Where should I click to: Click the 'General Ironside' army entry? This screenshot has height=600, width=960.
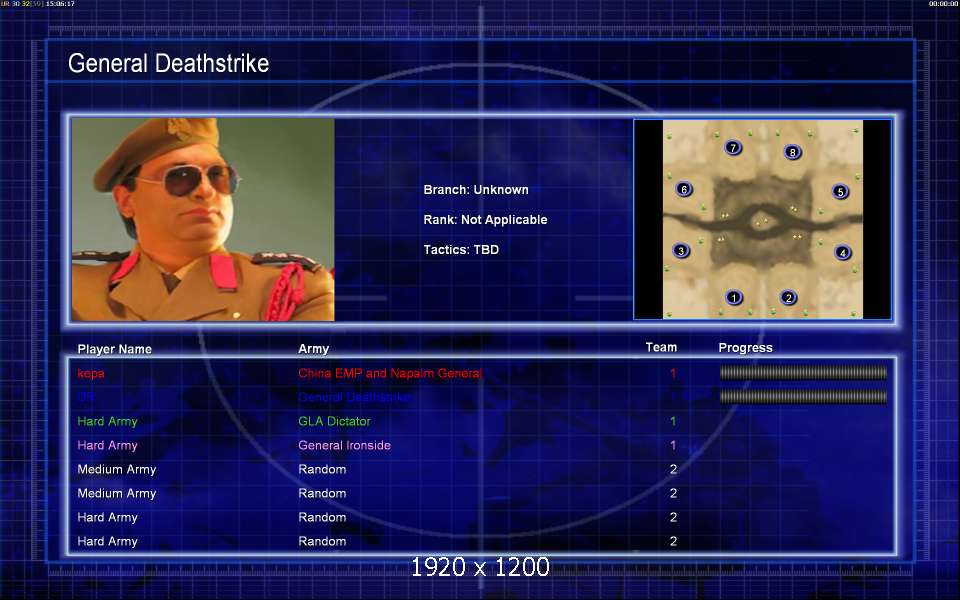point(344,445)
